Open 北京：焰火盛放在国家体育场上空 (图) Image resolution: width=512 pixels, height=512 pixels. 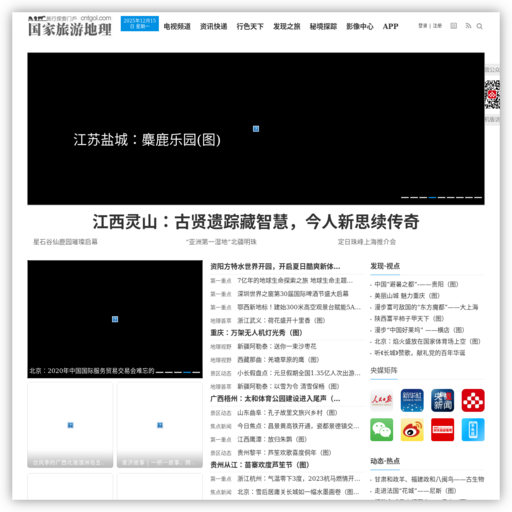[427, 341]
